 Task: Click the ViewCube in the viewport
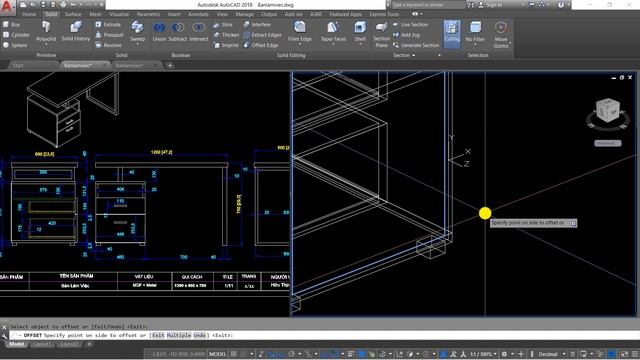pos(608,110)
